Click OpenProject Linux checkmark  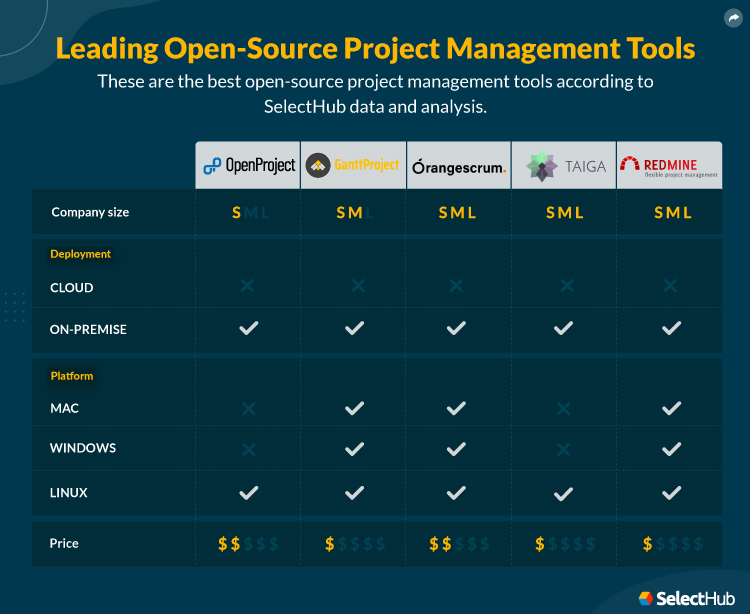tap(249, 493)
